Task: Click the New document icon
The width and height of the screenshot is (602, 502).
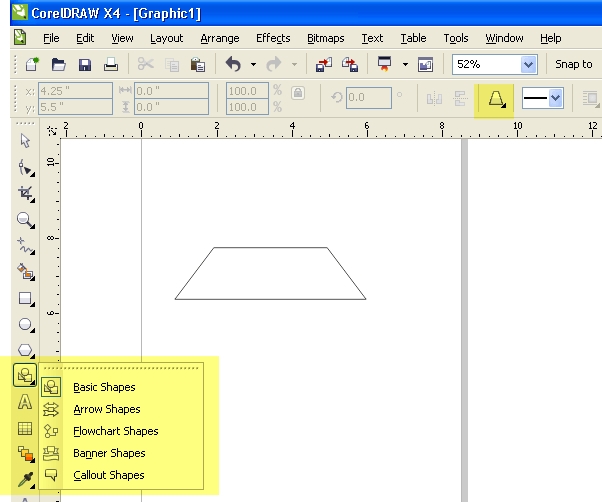Action: [x=32, y=64]
